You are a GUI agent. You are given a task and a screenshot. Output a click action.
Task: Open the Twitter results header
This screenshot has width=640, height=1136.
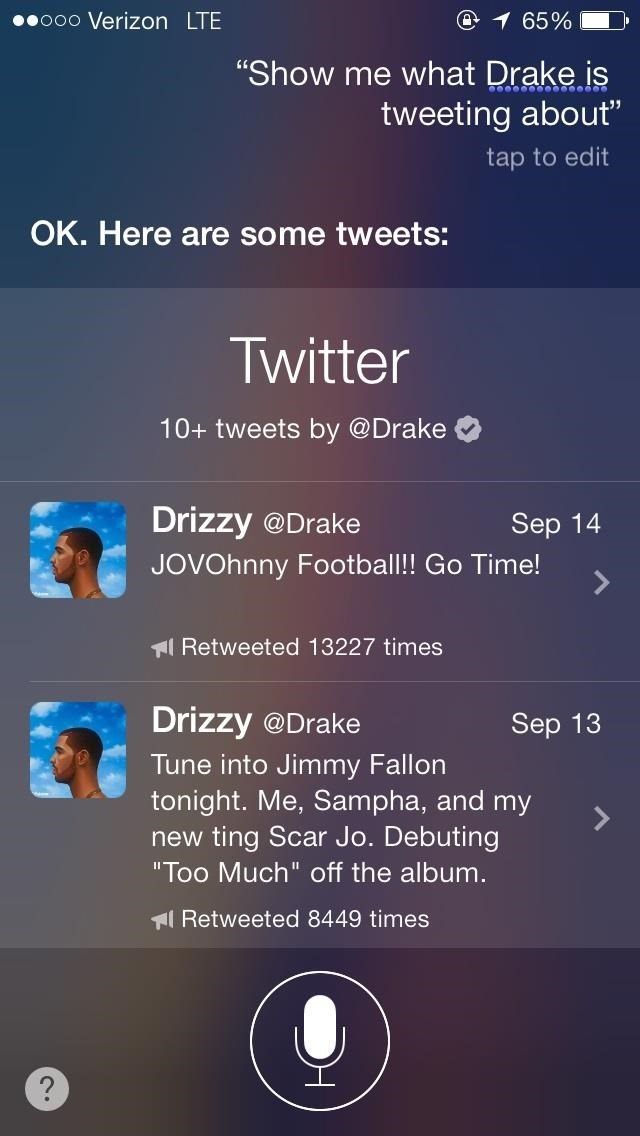(x=320, y=362)
